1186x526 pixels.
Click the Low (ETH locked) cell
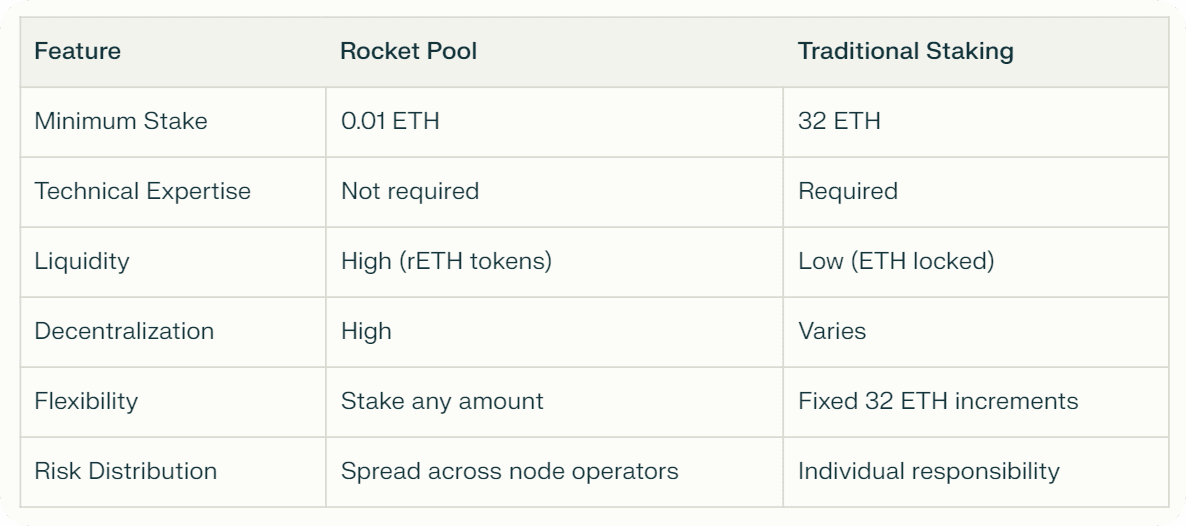coord(896,261)
